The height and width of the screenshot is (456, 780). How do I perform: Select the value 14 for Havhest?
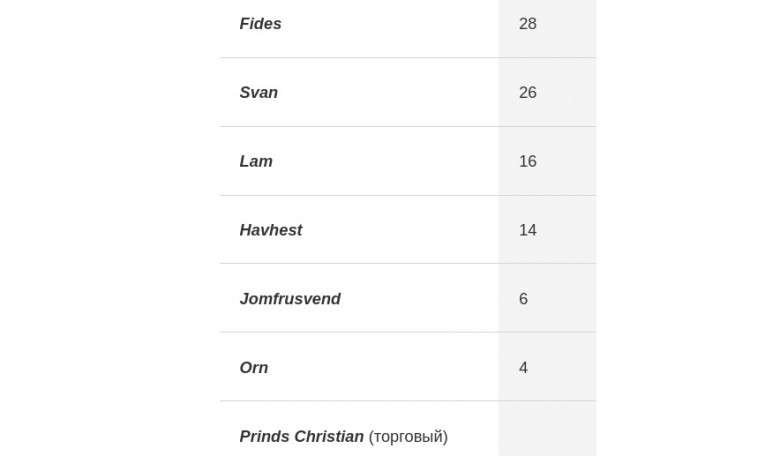click(x=528, y=230)
